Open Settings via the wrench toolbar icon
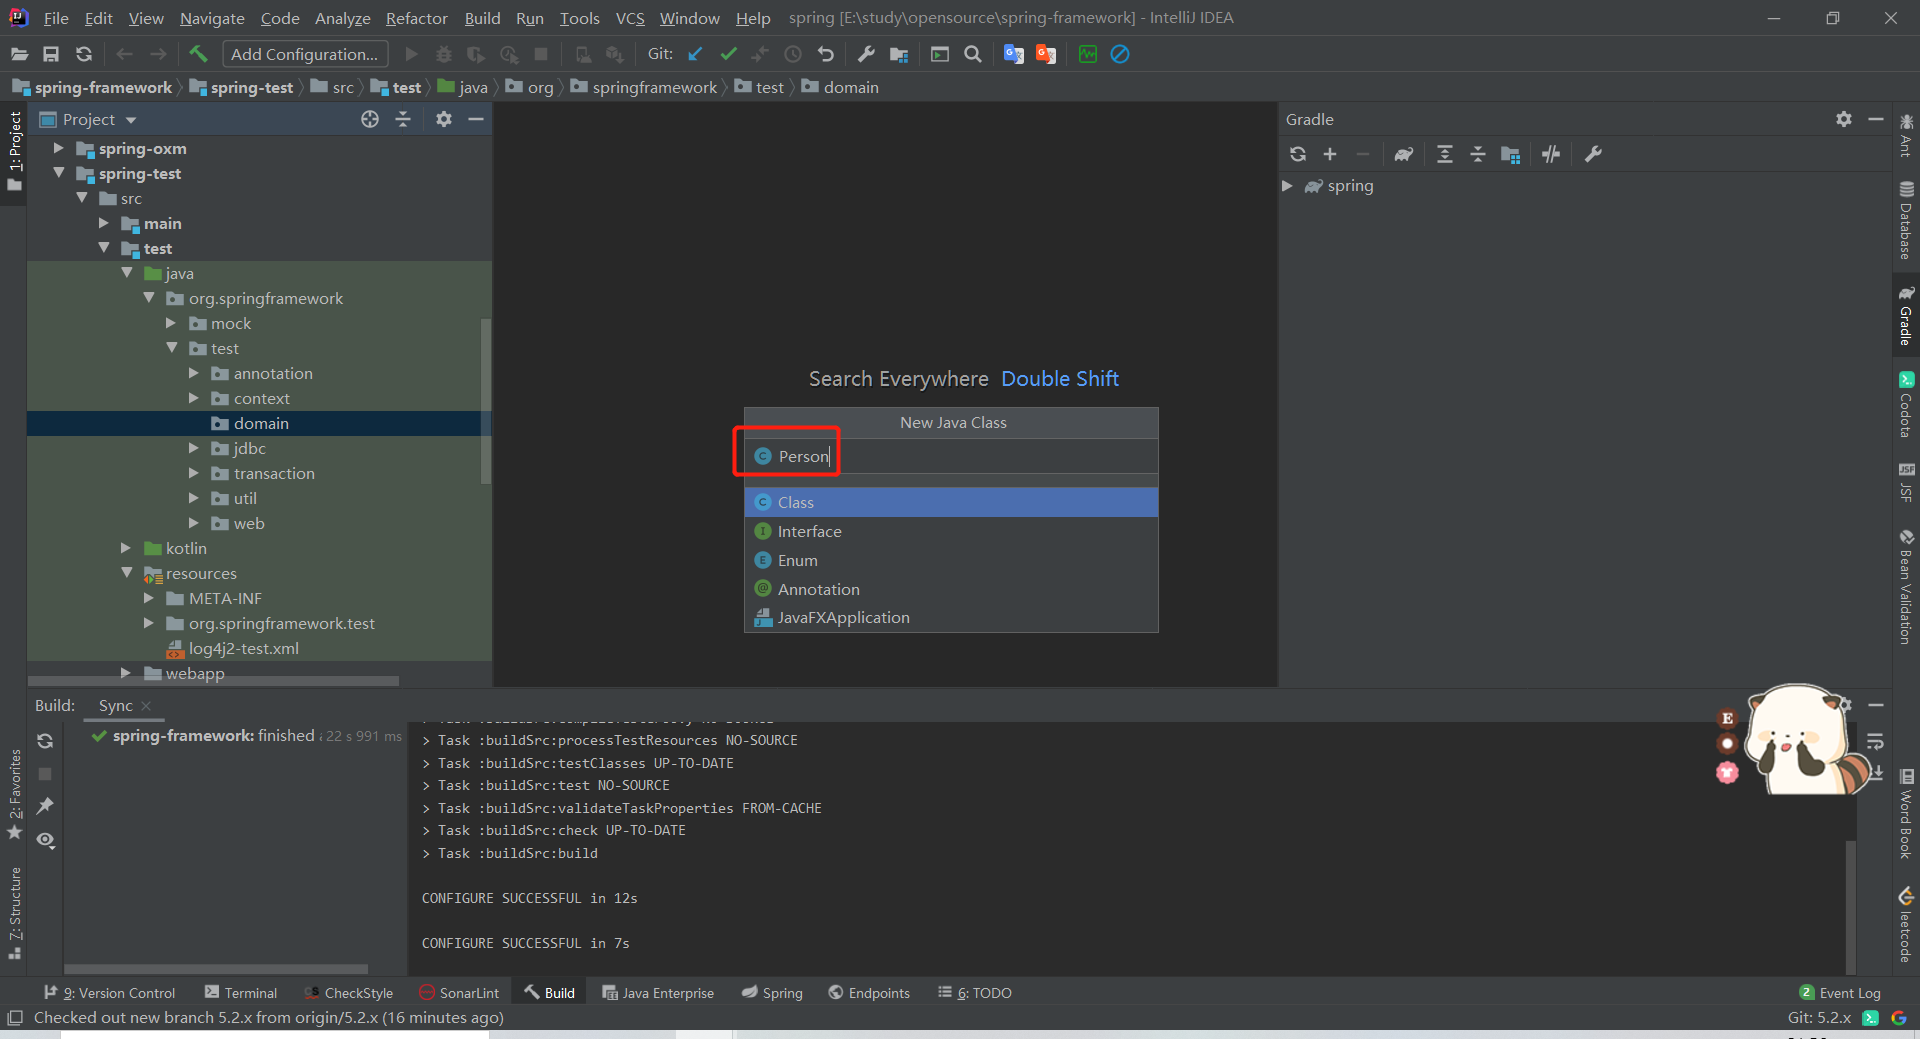The width and height of the screenshot is (1920, 1039). click(866, 54)
